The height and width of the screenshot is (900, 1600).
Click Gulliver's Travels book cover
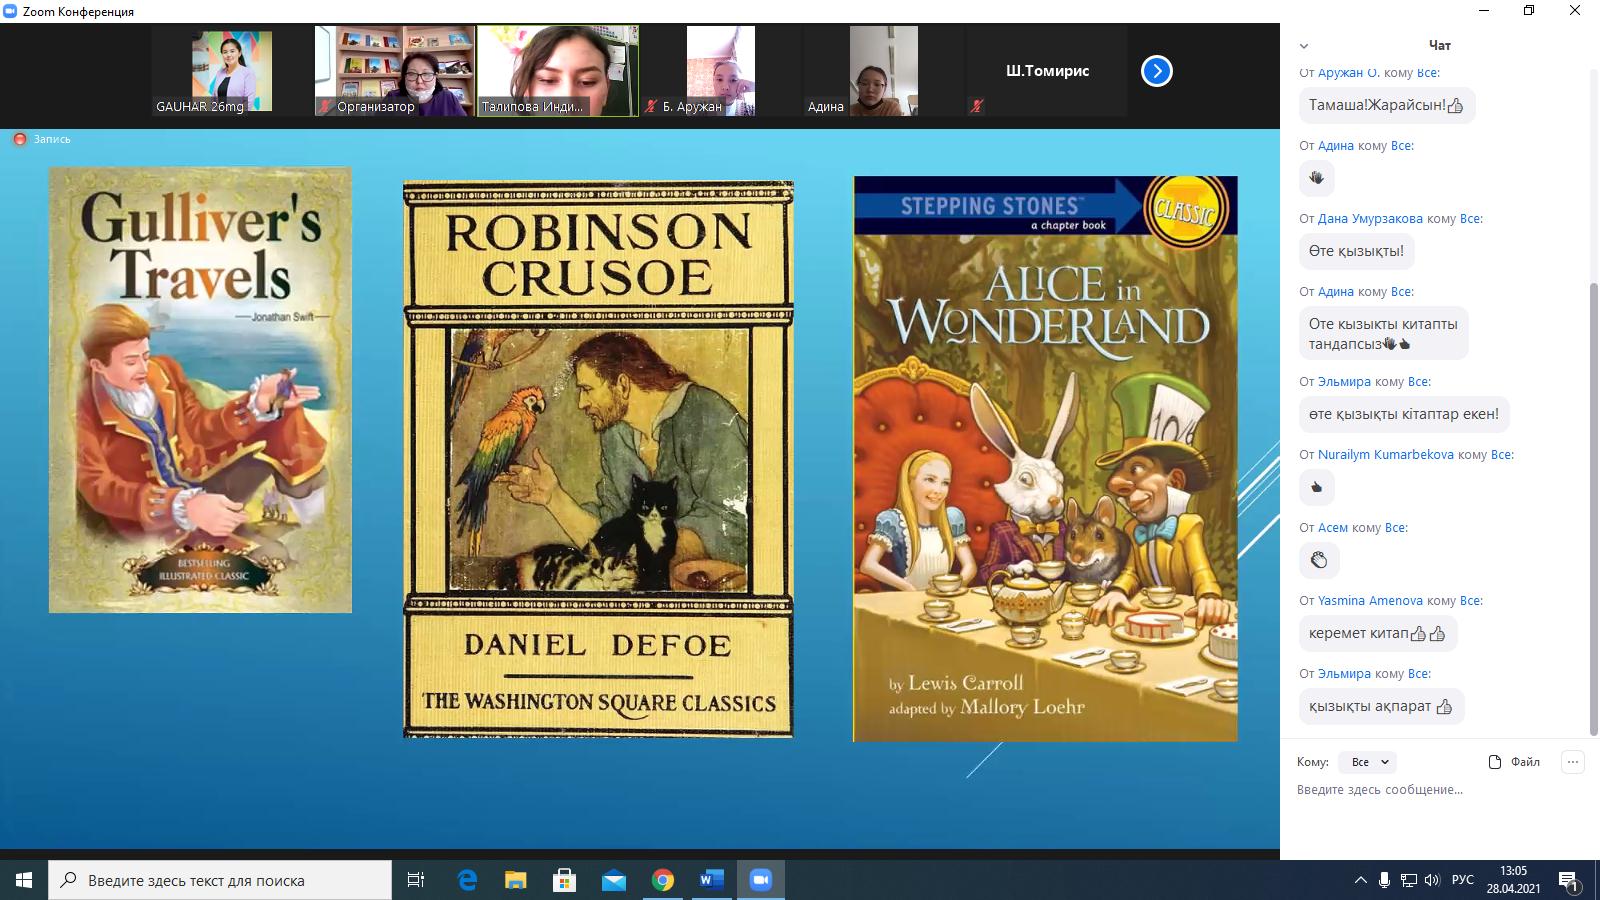pos(200,390)
